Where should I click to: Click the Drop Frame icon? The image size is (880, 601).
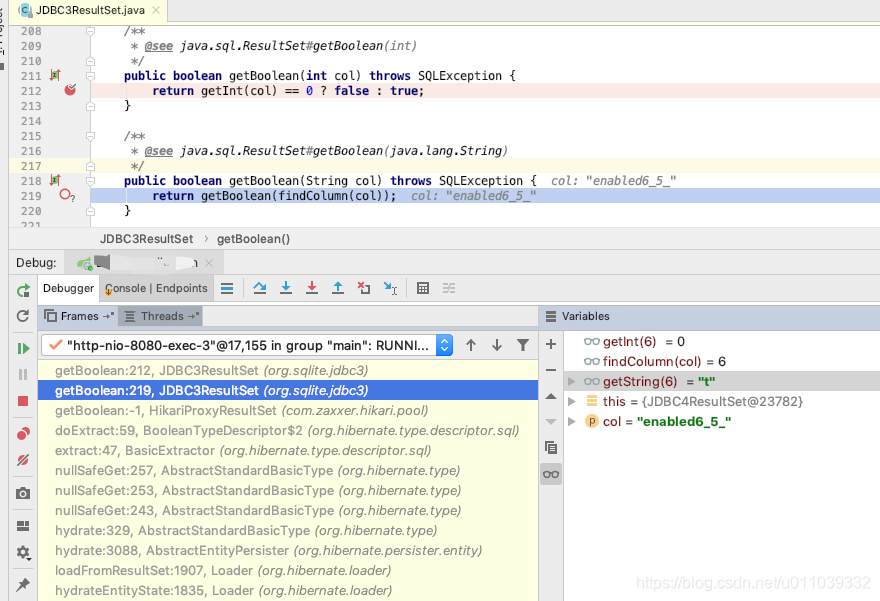pyautogui.click(x=364, y=288)
